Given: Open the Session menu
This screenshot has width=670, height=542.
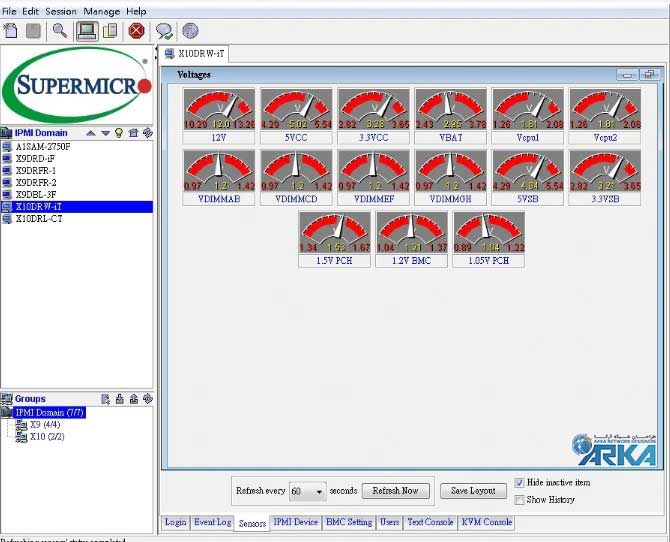Looking at the screenshot, I should pos(61,11).
